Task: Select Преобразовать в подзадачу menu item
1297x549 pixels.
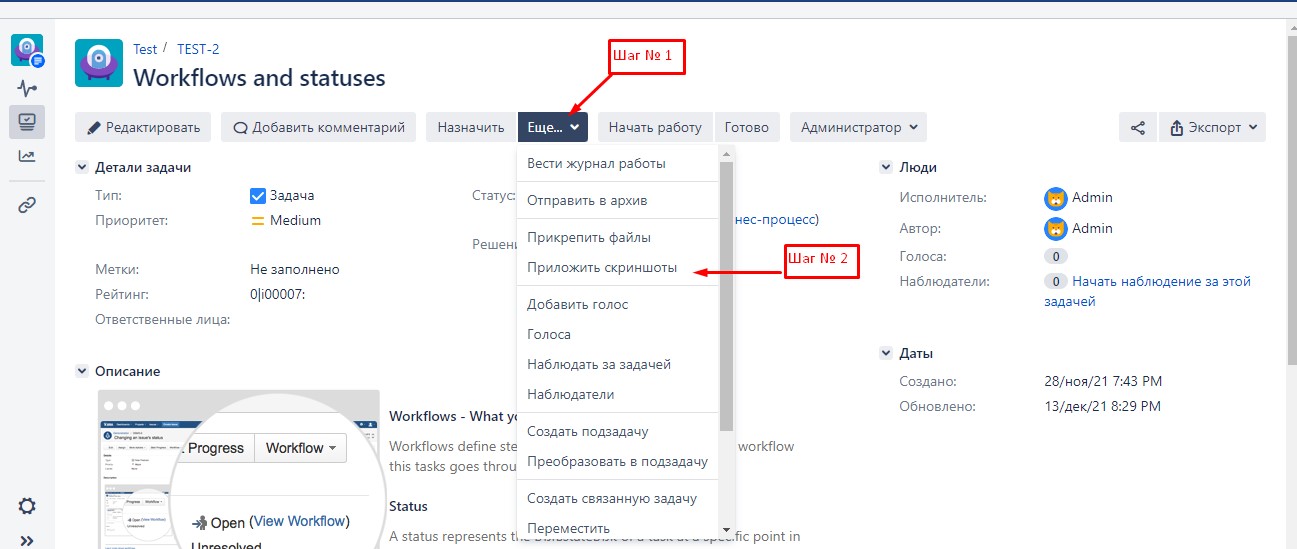Action: click(618, 462)
